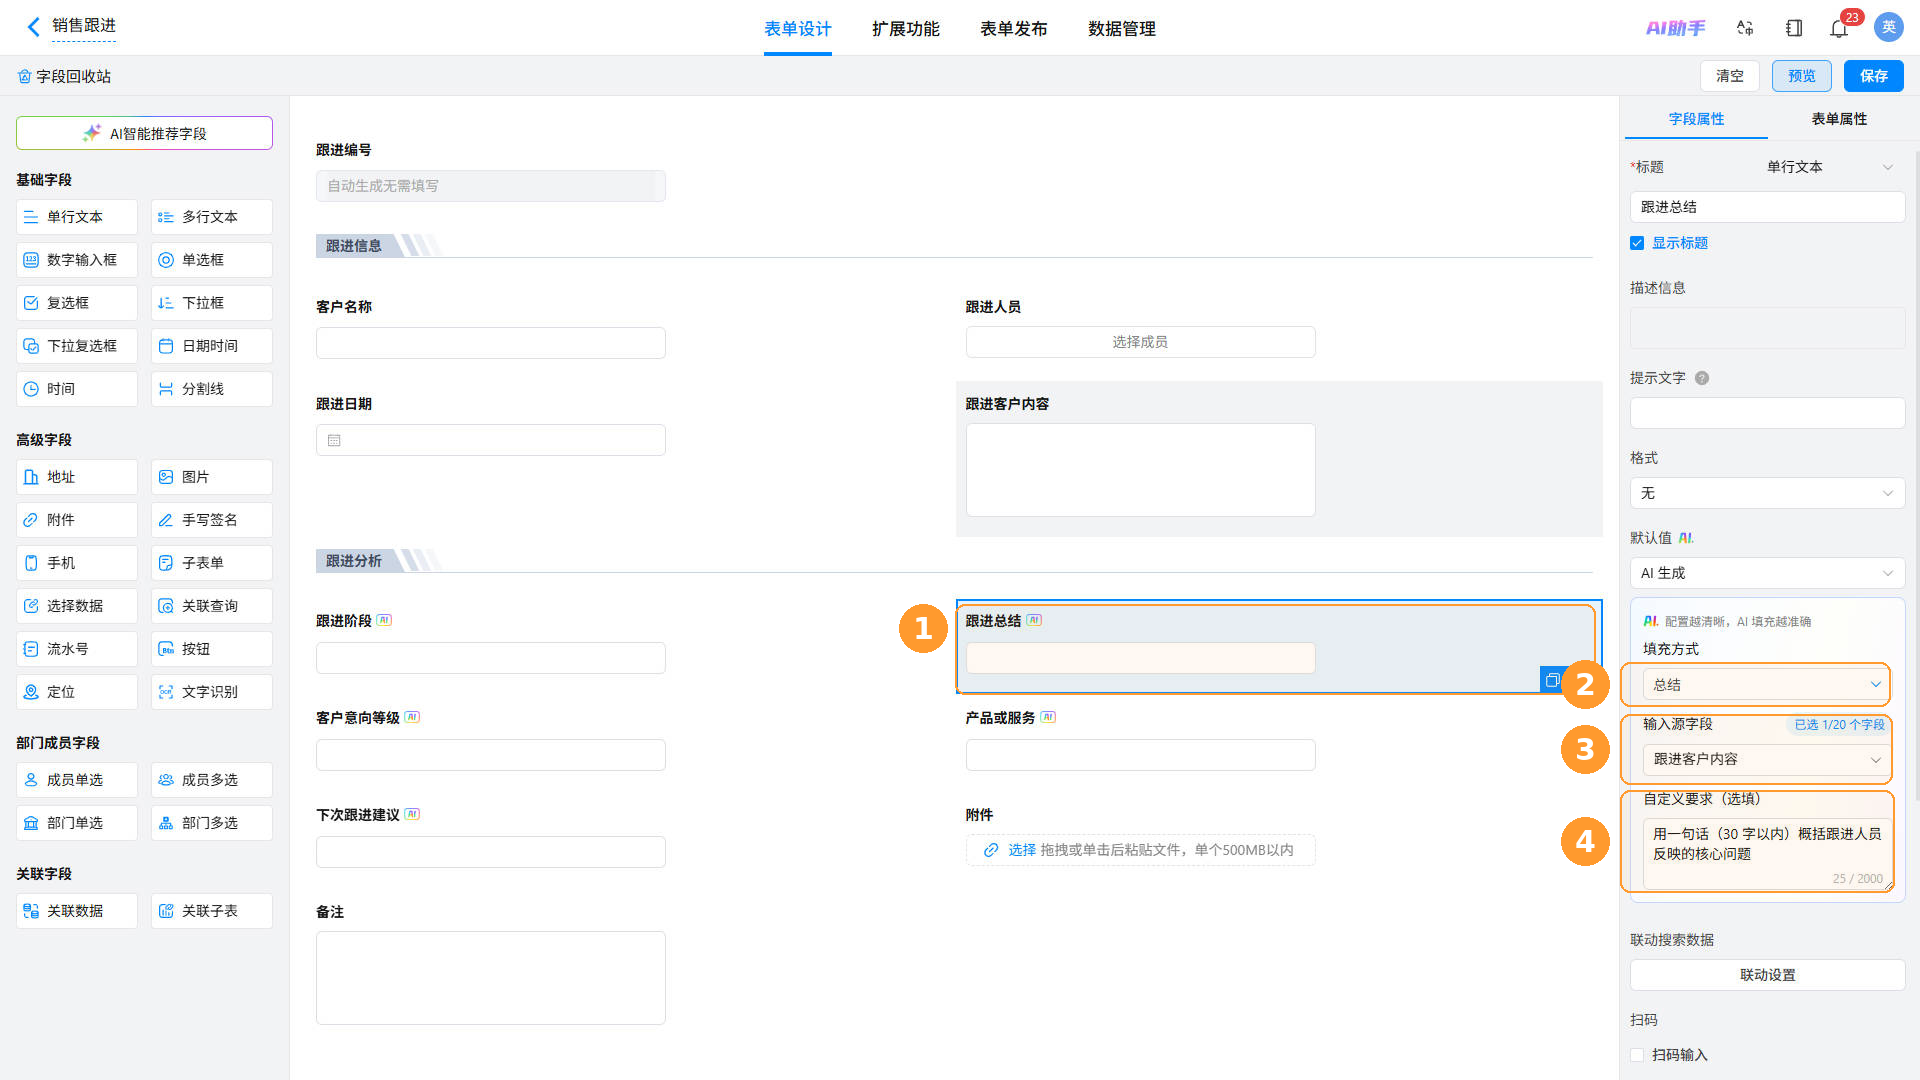
Task: Open the 格式 dropdown showing 无
Action: (x=1767, y=493)
